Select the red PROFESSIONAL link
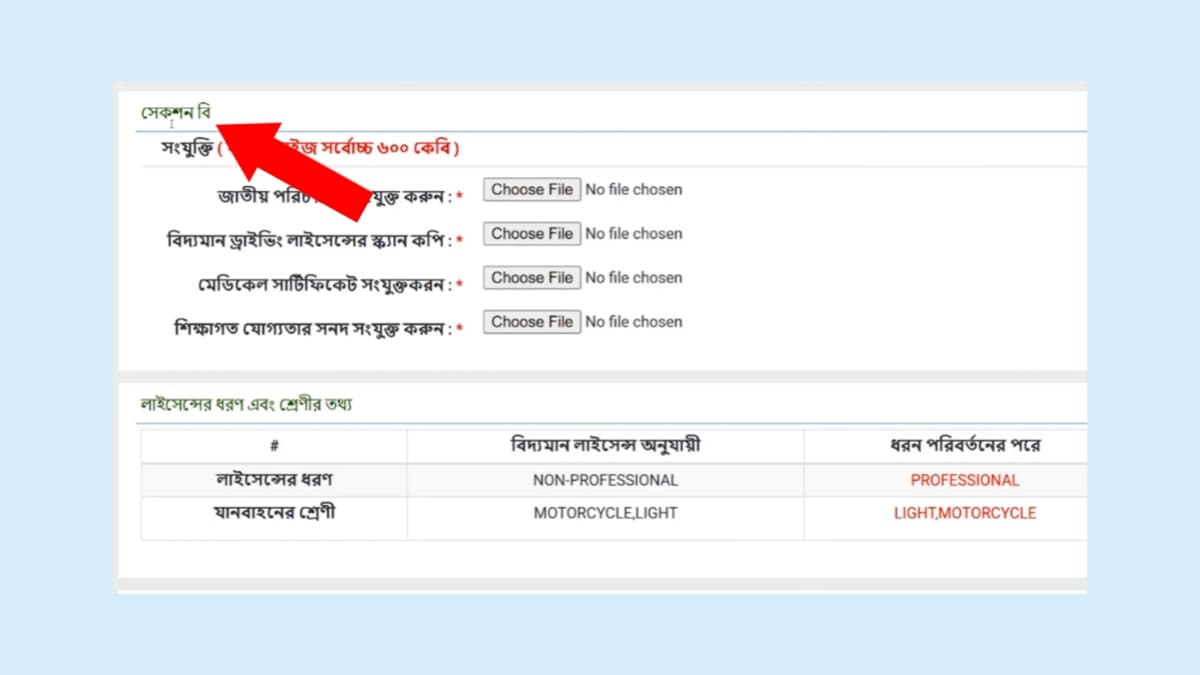 [x=964, y=480]
